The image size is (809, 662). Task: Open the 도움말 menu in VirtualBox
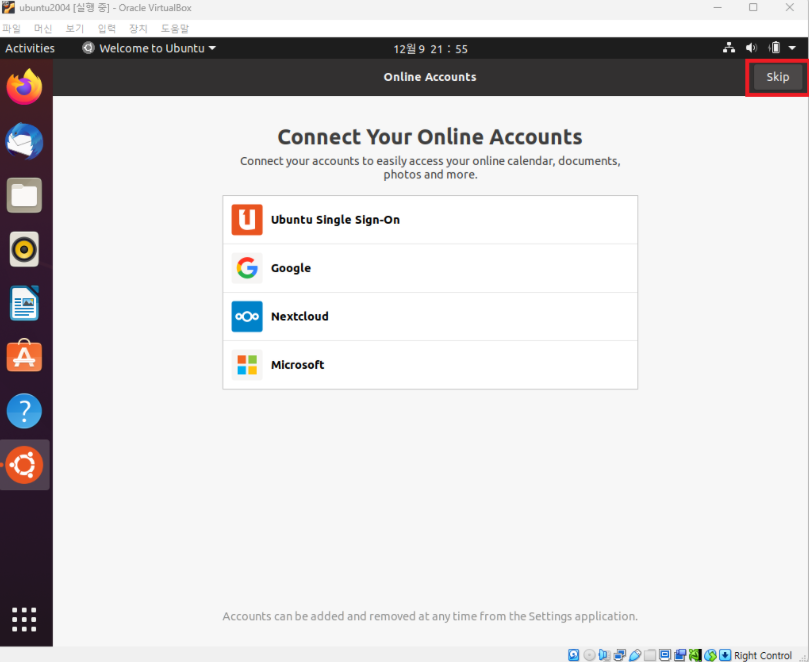(x=174, y=28)
